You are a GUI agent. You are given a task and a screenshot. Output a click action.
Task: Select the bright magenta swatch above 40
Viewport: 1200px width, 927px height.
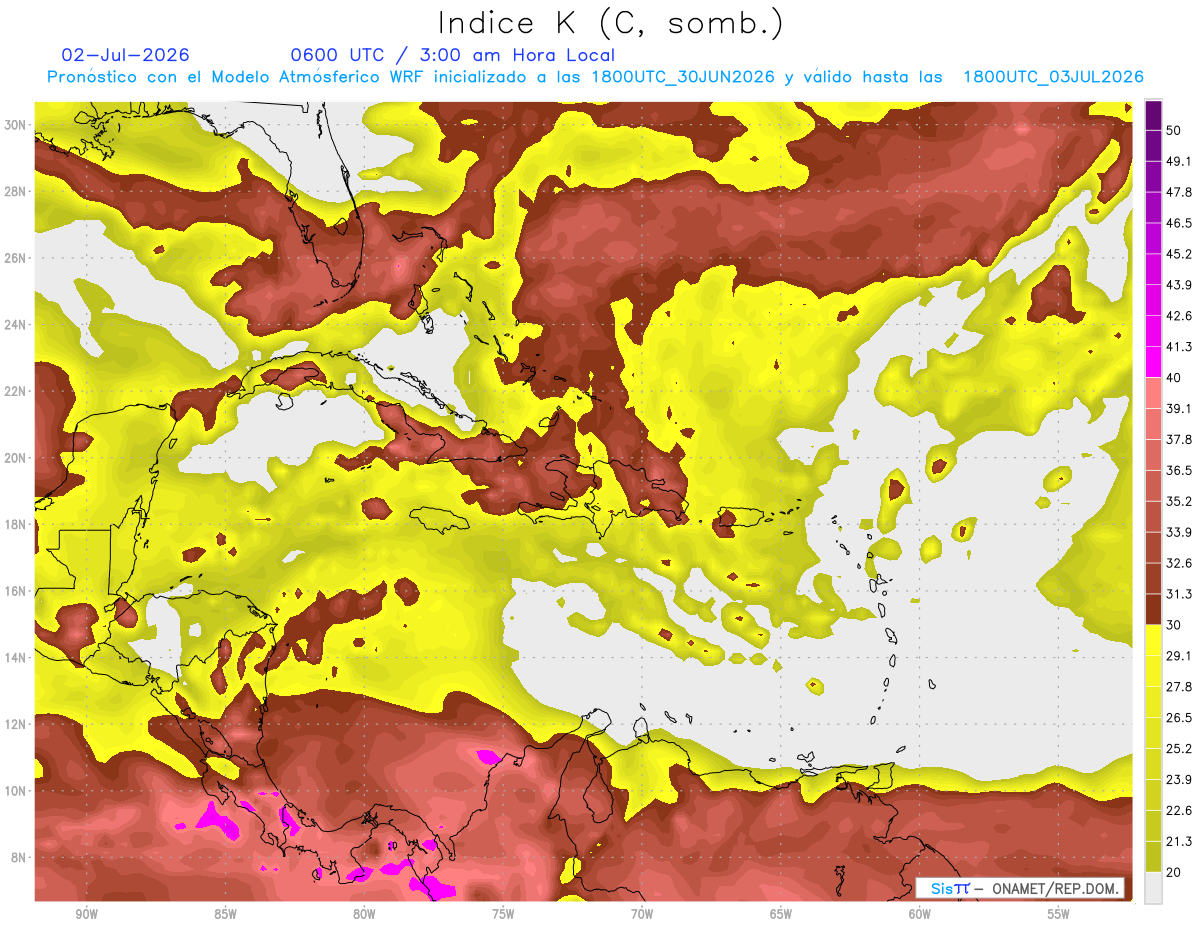click(1154, 362)
